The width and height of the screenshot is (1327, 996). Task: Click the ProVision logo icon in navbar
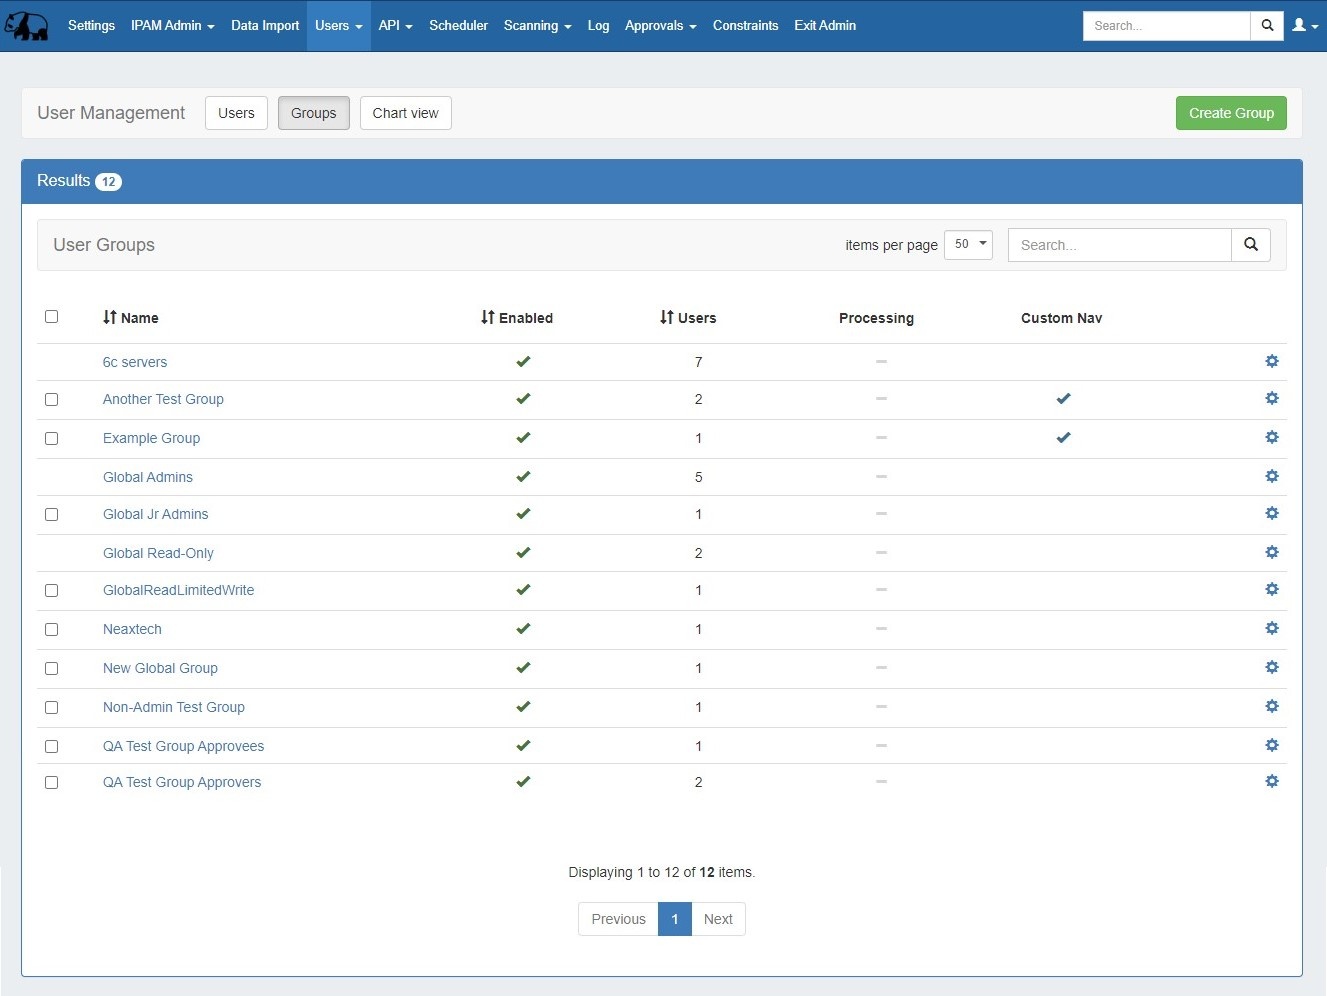click(x=27, y=26)
